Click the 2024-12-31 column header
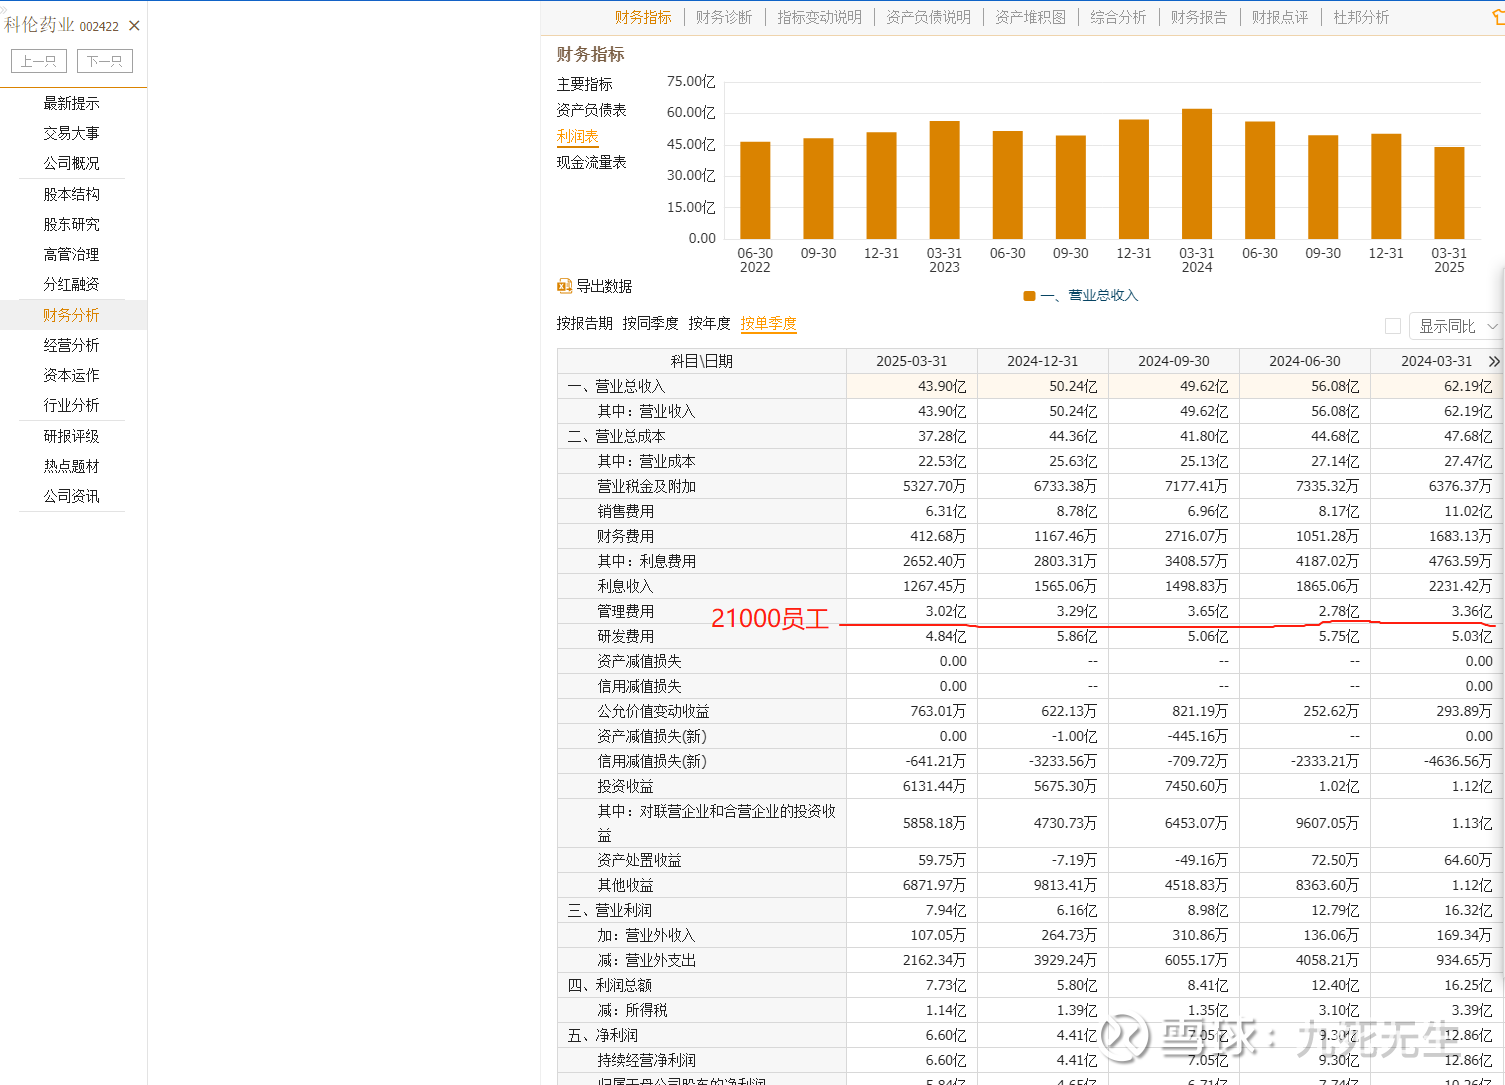 coord(1042,361)
